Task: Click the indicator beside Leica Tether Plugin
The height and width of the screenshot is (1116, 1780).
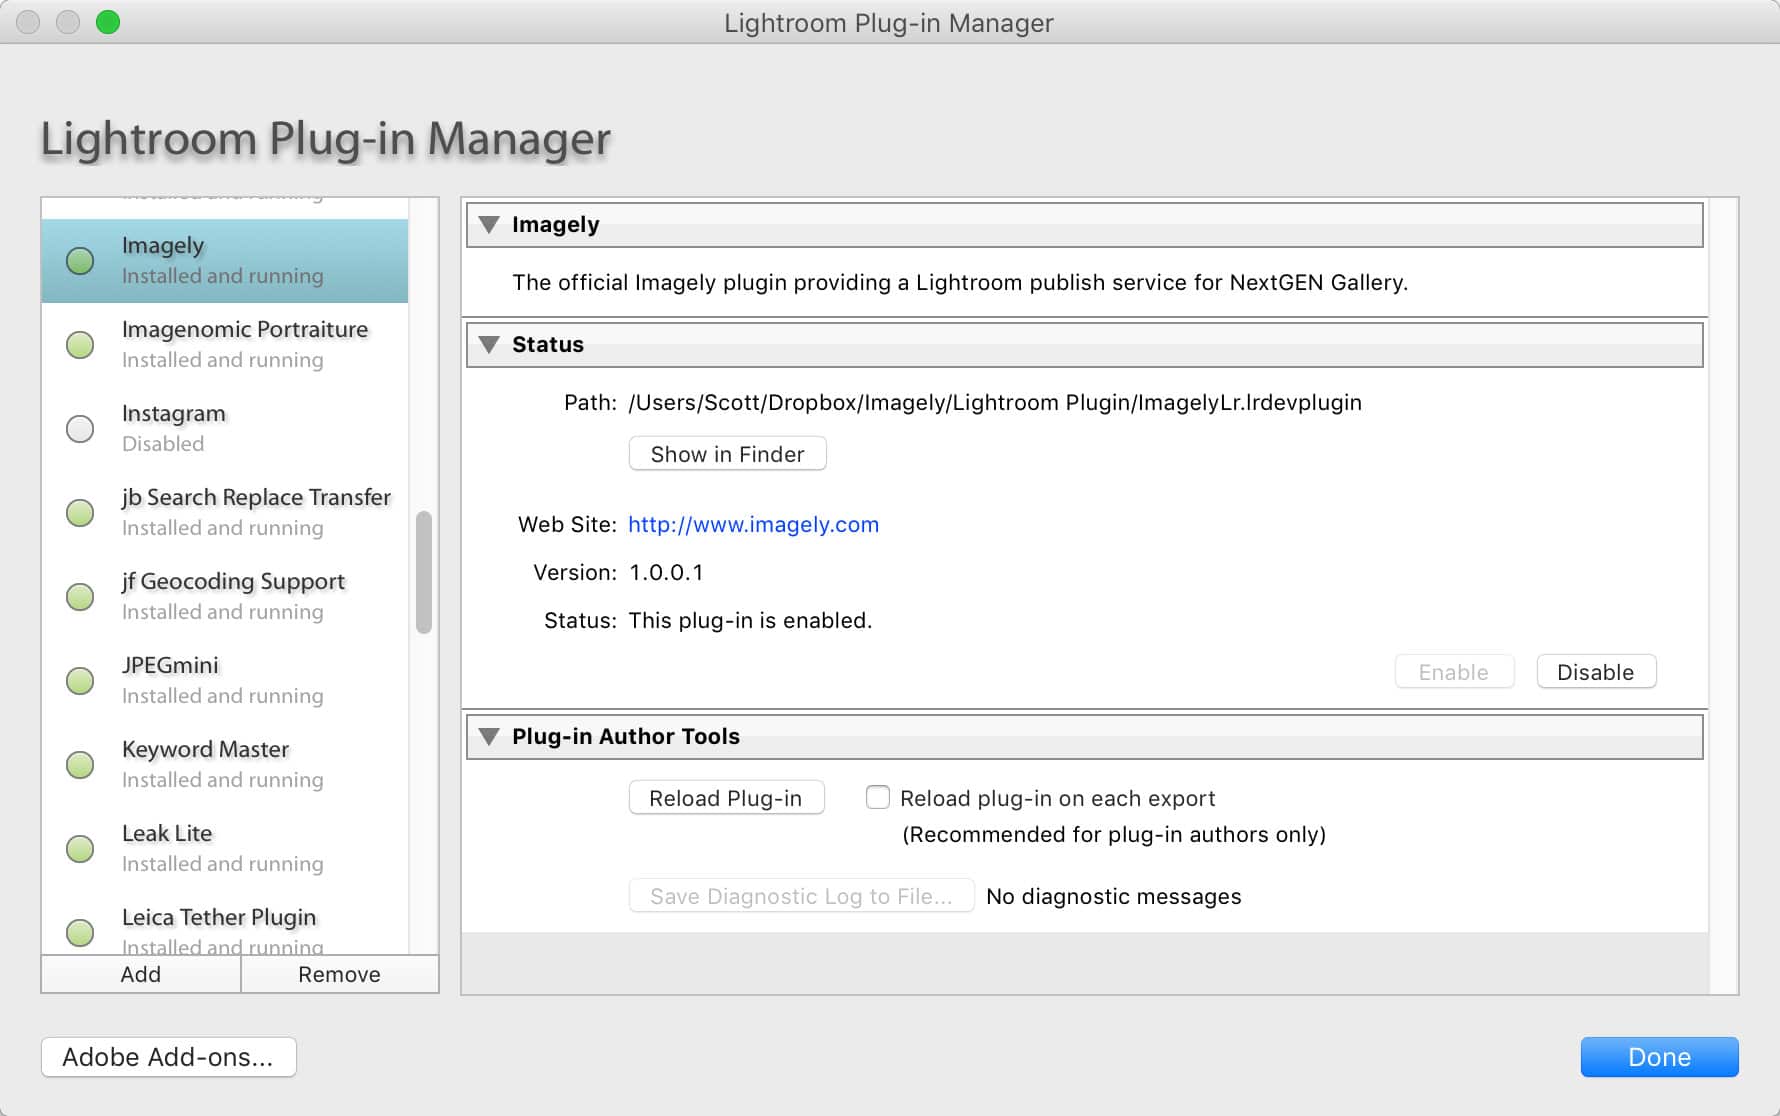Action: [80, 933]
